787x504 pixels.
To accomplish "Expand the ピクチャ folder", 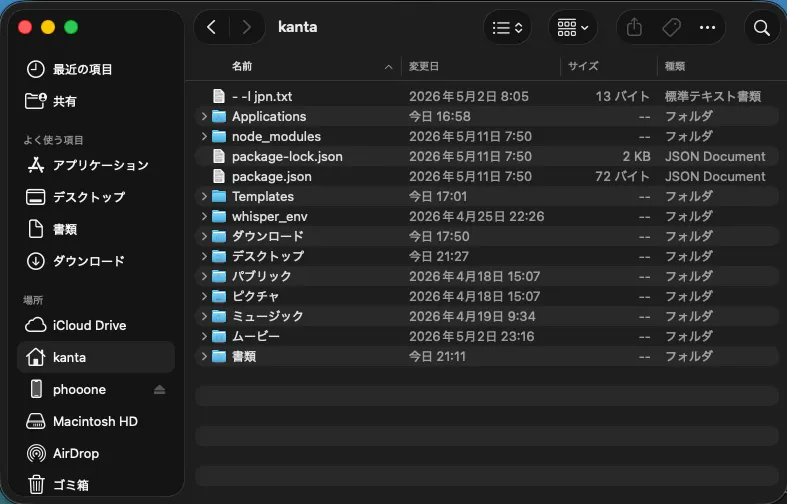I will pyautogui.click(x=204, y=296).
